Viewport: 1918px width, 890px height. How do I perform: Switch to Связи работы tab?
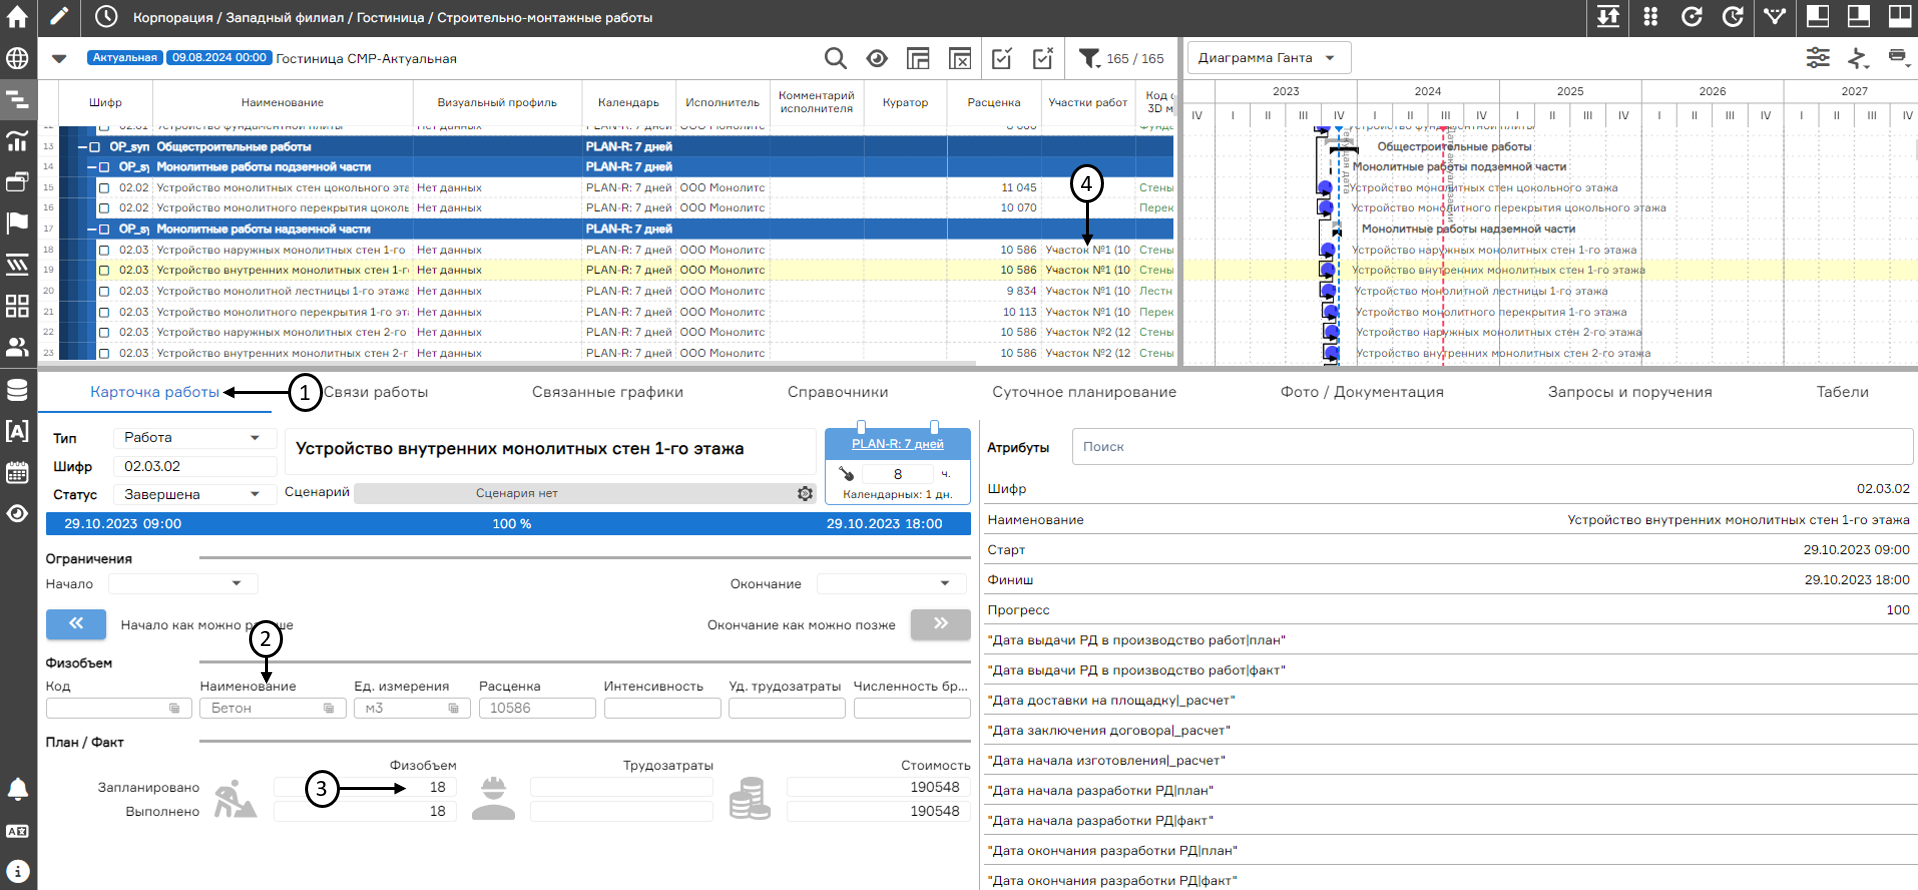click(x=376, y=392)
